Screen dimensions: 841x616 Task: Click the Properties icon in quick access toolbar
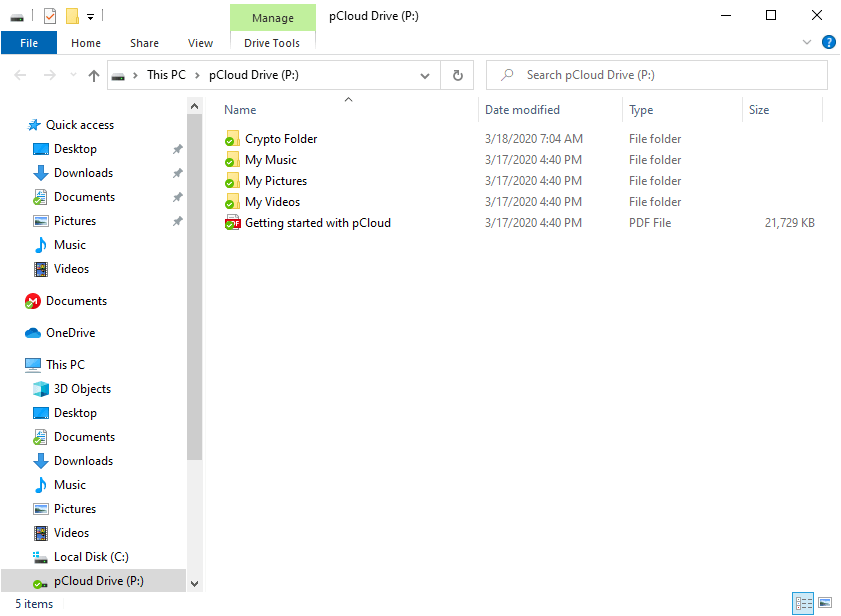tap(50, 16)
